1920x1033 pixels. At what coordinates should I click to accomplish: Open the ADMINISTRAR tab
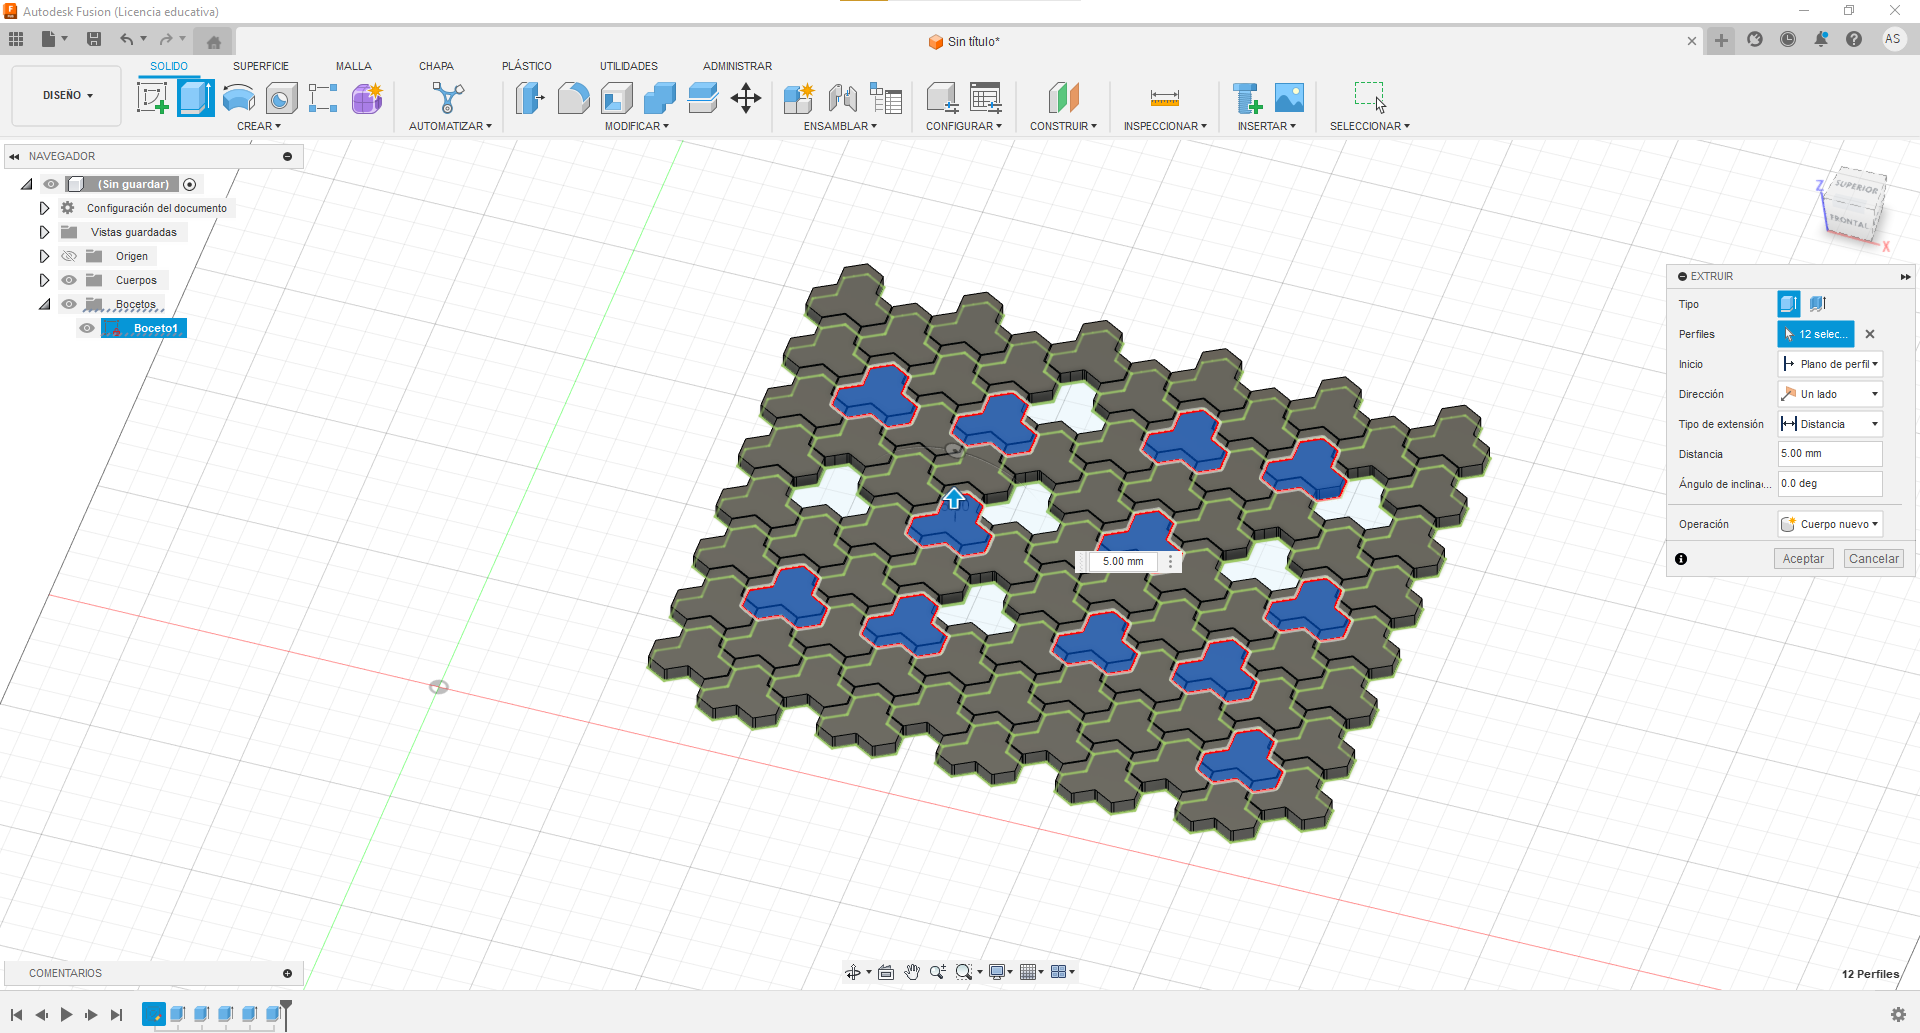(737, 66)
